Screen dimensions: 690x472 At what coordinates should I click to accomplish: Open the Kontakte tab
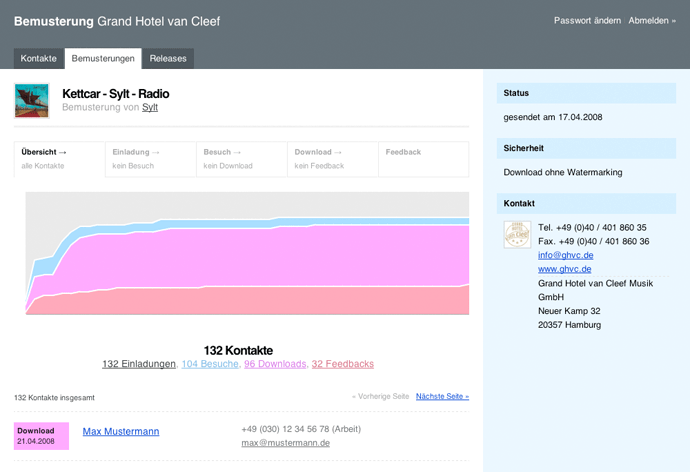[39, 59]
